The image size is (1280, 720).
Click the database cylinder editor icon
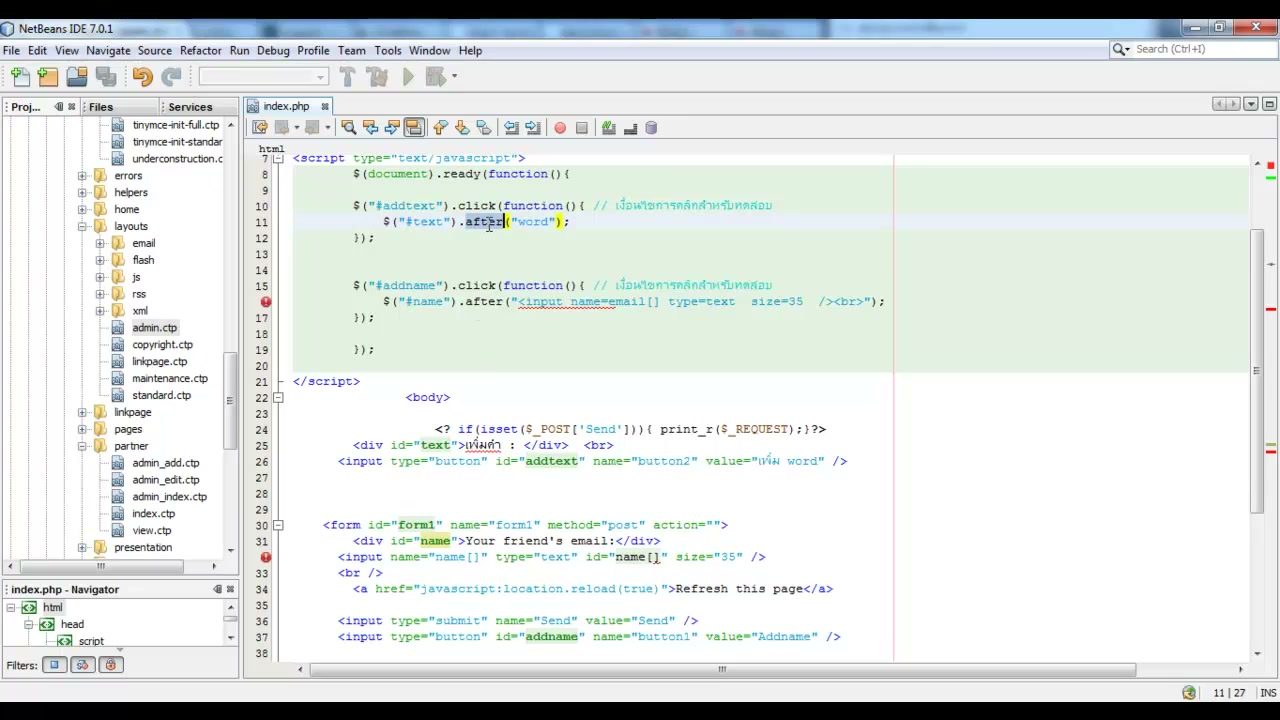coord(652,128)
